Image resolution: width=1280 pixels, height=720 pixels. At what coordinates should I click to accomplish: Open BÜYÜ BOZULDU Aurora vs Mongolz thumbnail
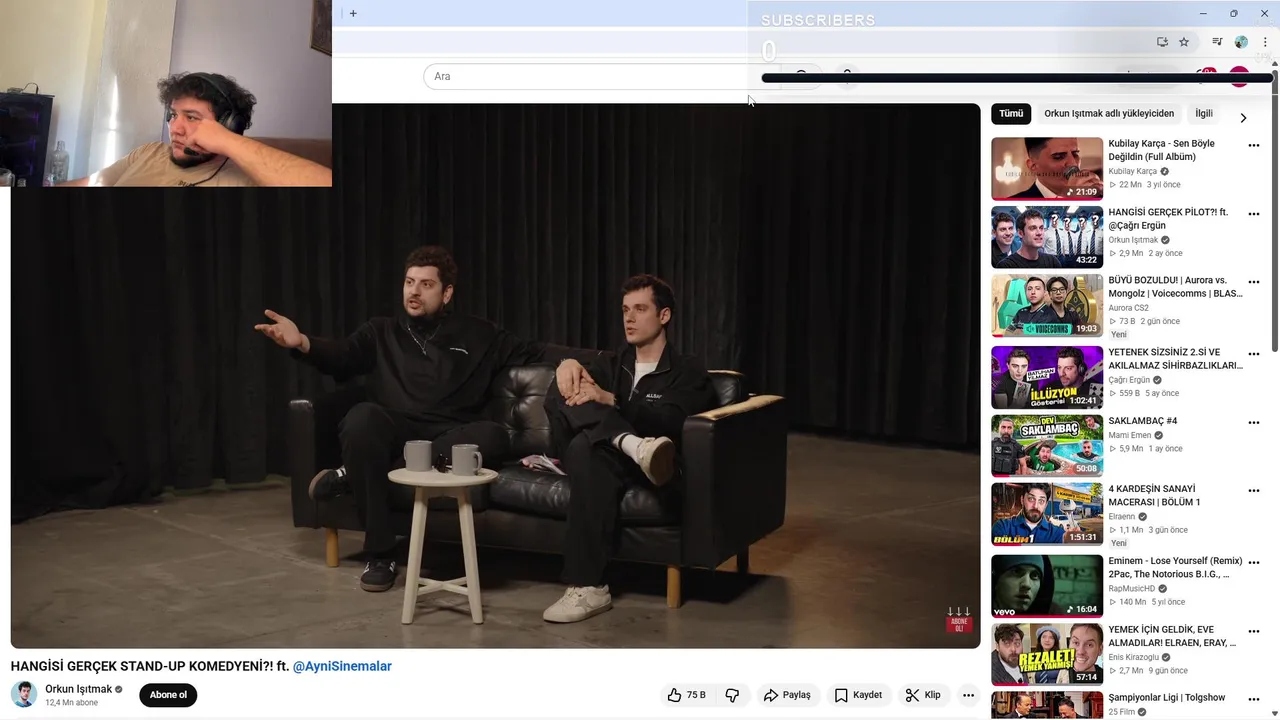(1047, 305)
